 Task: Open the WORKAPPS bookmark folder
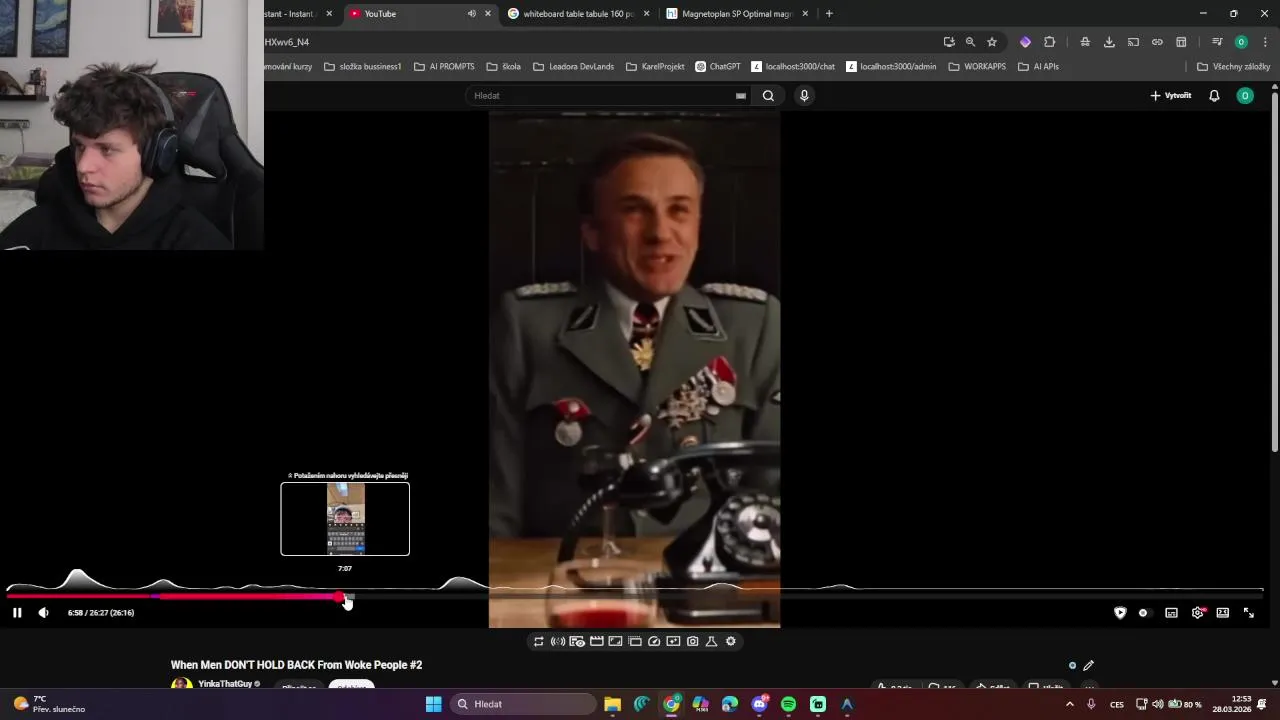pyautogui.click(x=977, y=67)
